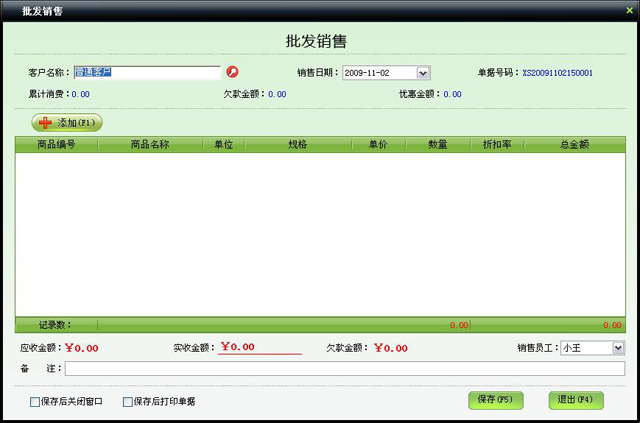Enable 保存后关闭窗口 checkbox

pos(36,402)
